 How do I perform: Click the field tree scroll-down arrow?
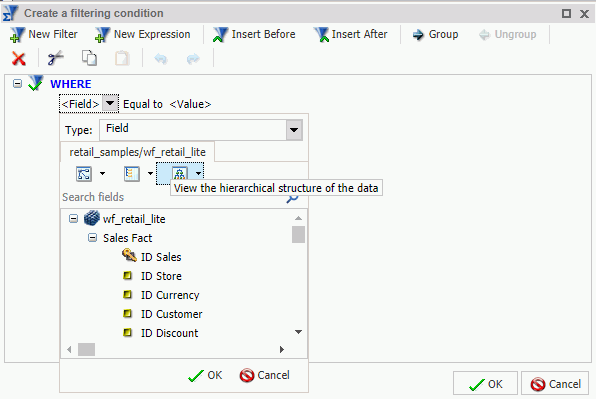[298, 332]
